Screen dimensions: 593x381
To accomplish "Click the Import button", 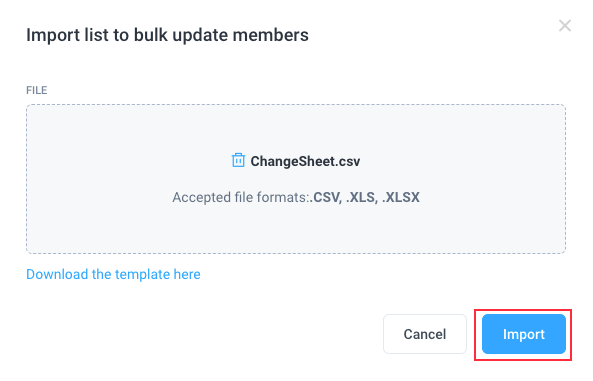I will point(523,334).
